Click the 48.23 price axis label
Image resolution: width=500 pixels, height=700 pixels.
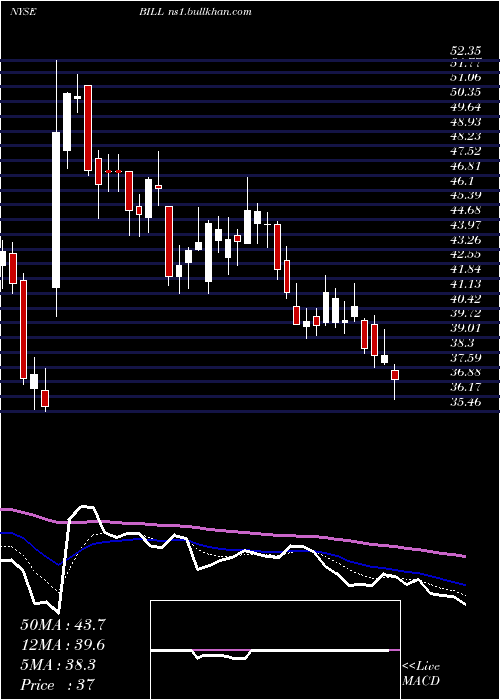point(466,137)
